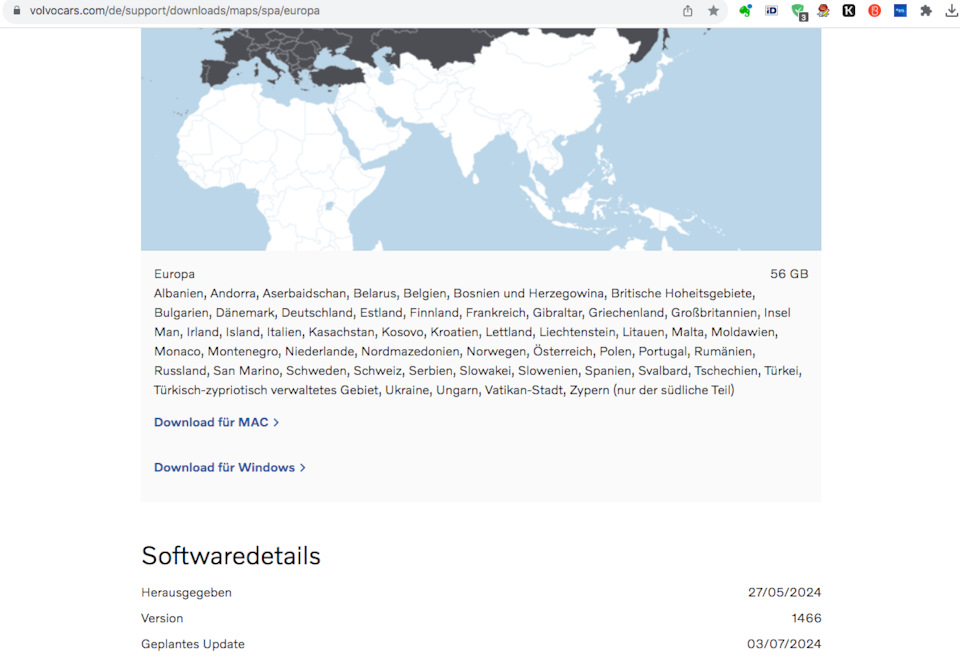This screenshot has width=960, height=666.
Task: Click the site security lock icon
Action: (18, 10)
